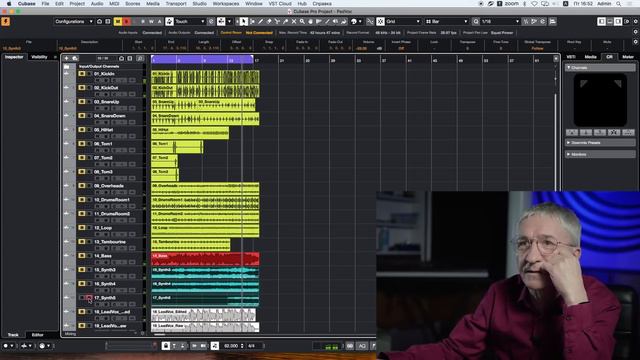This screenshot has height=360, width=640.
Task: Click the transport position slider
Action: pos(130,346)
